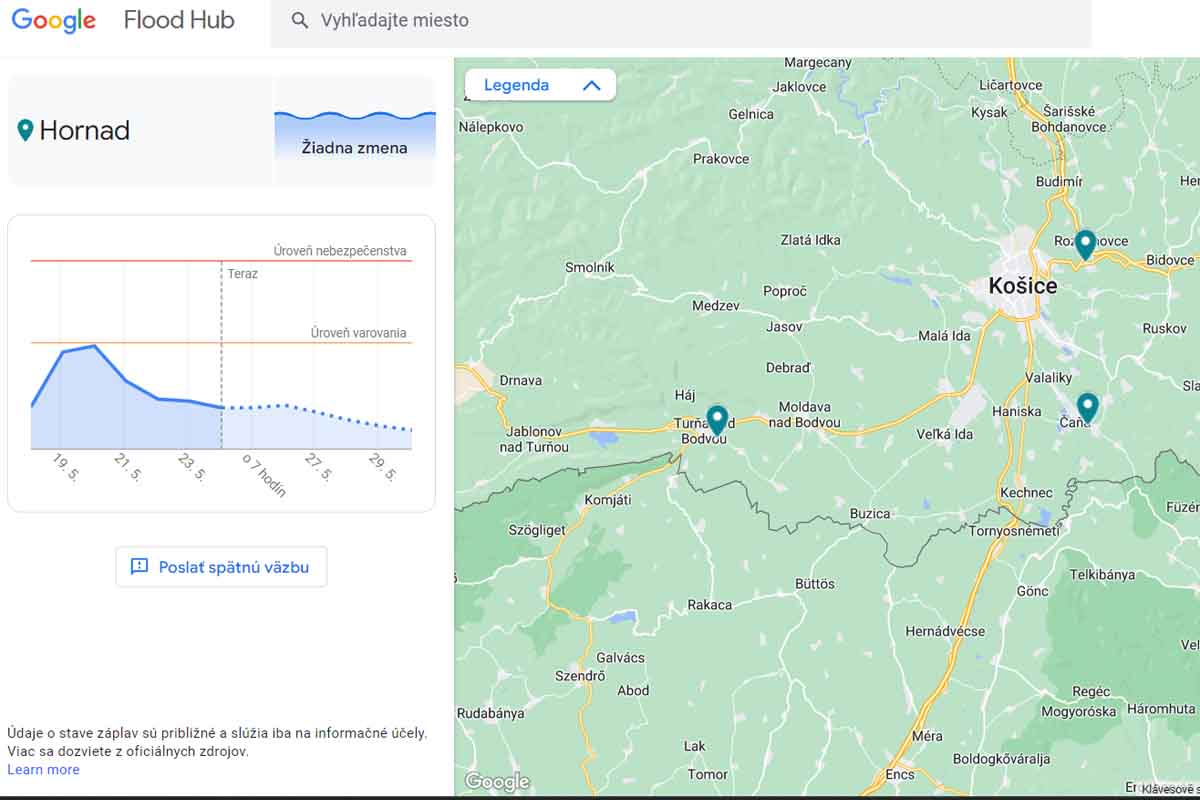The width and height of the screenshot is (1200, 800).
Task: Open the Learn more link
Action: tap(43, 769)
